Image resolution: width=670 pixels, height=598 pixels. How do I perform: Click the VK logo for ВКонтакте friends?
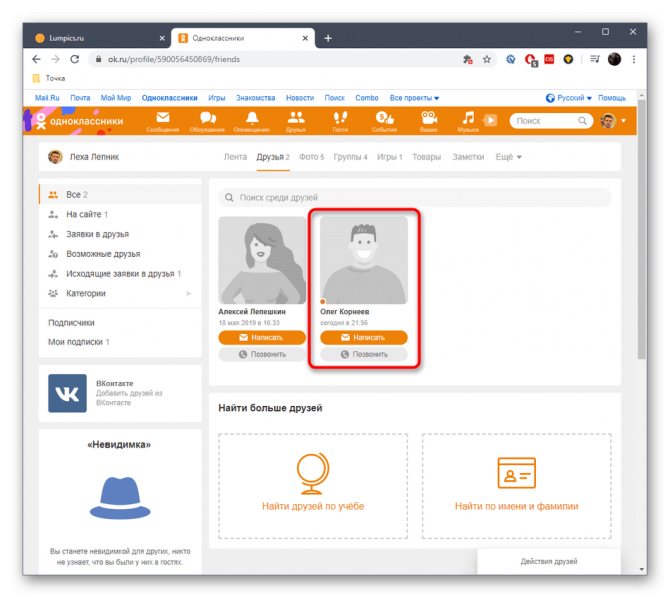click(x=67, y=393)
